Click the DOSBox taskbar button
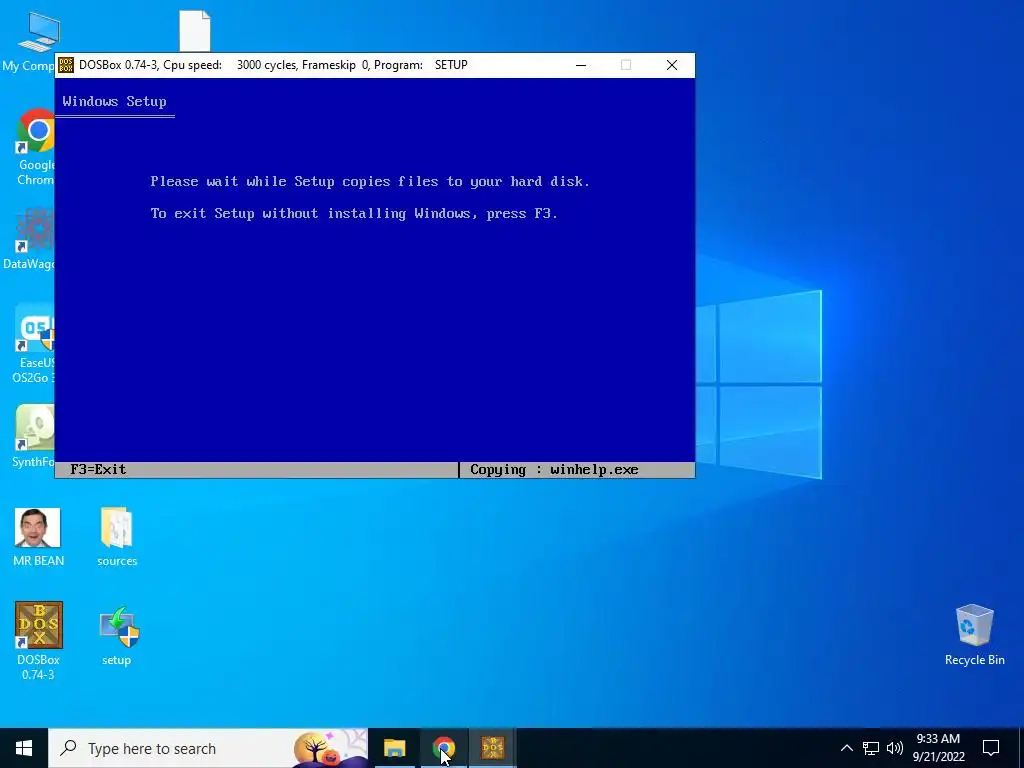The image size is (1024, 768). pyautogui.click(x=492, y=748)
